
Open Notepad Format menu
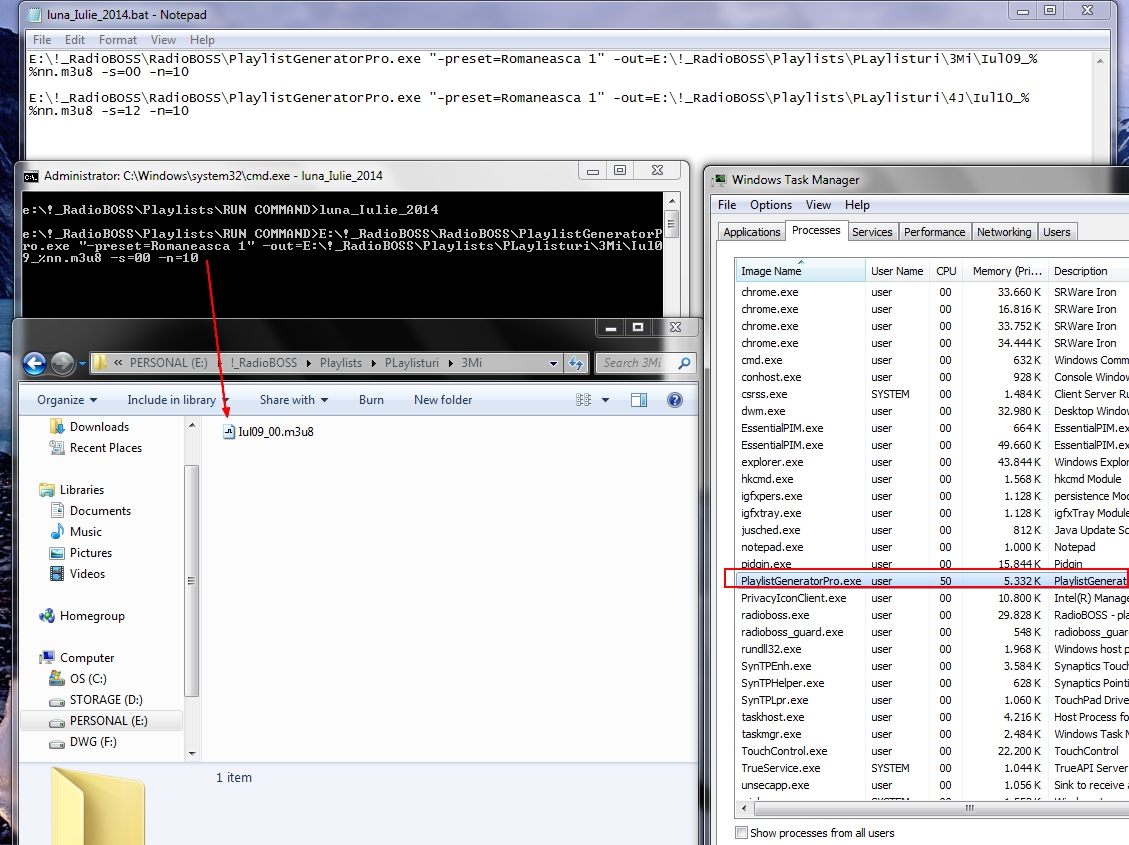point(117,40)
